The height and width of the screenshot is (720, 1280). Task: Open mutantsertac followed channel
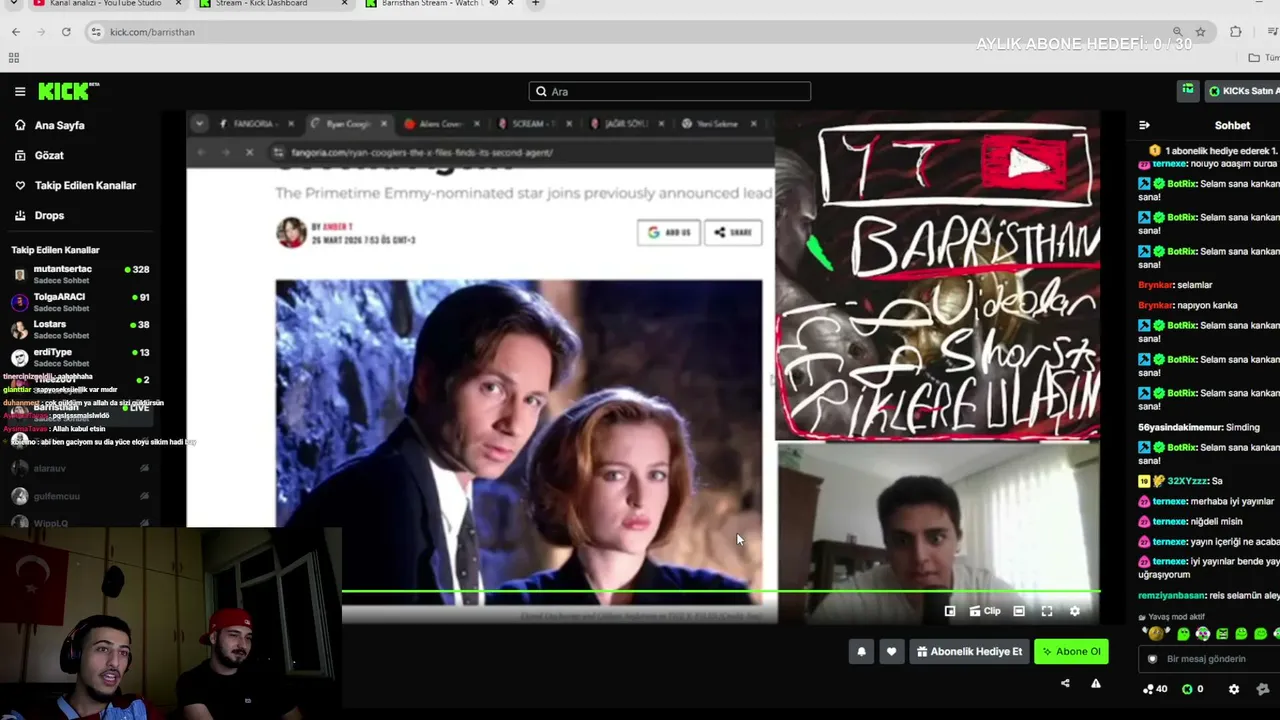click(x=81, y=274)
